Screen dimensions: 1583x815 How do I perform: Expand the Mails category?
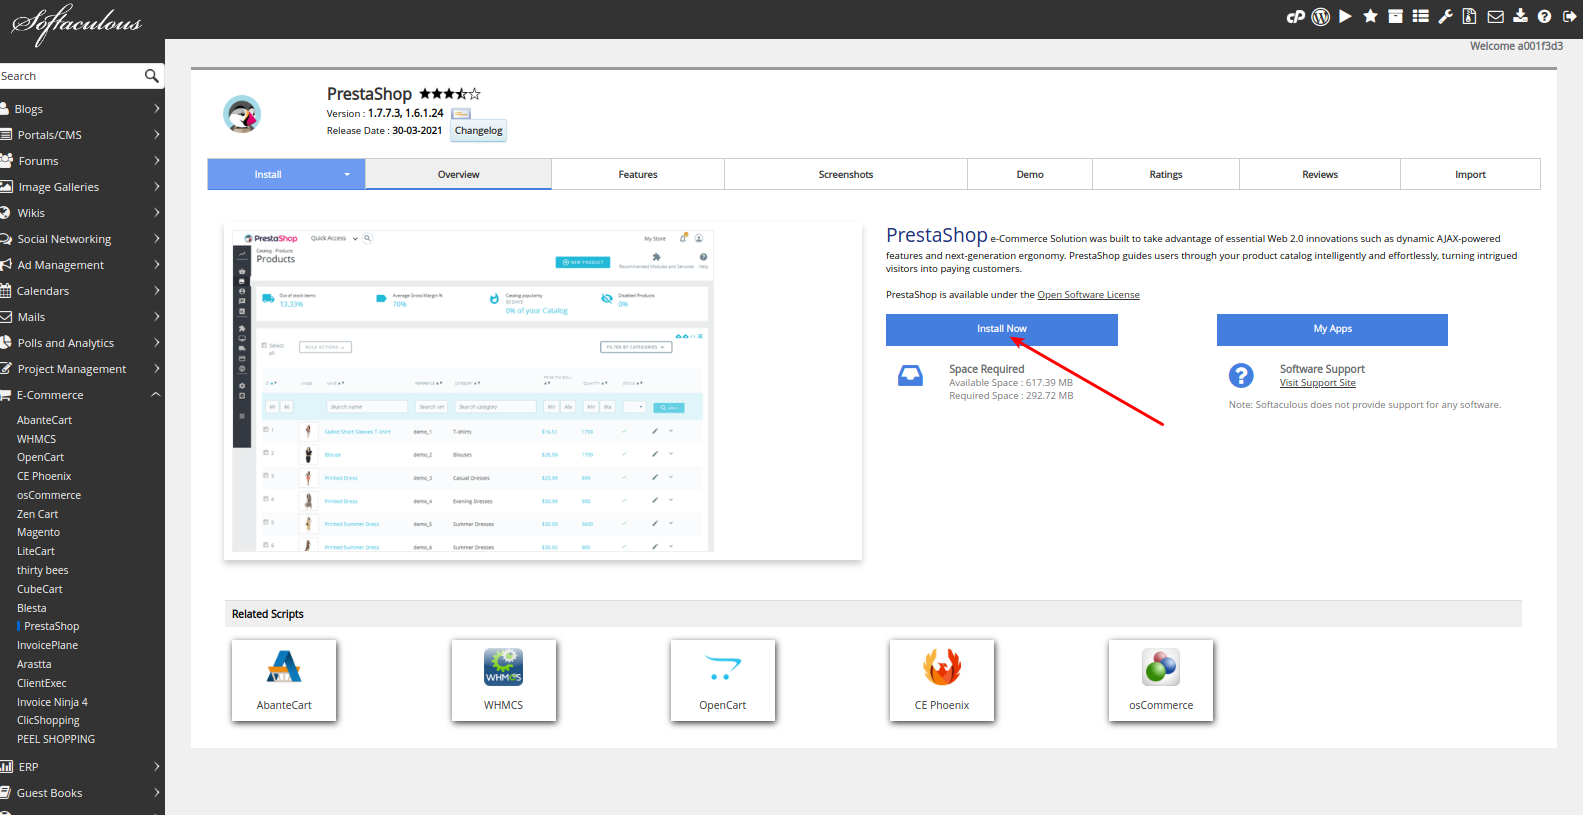click(82, 317)
